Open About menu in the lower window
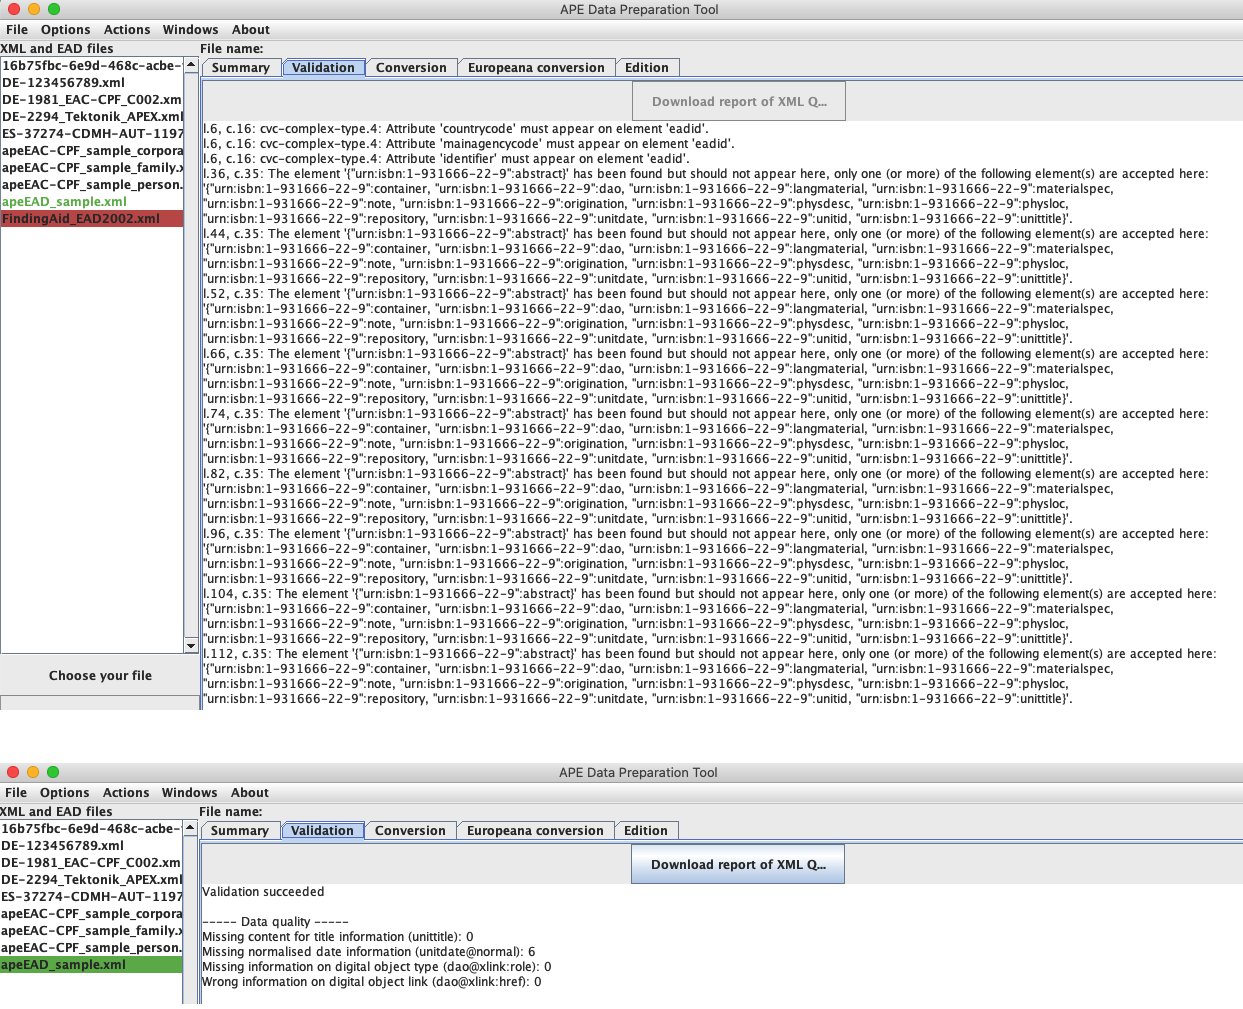 click(x=250, y=793)
